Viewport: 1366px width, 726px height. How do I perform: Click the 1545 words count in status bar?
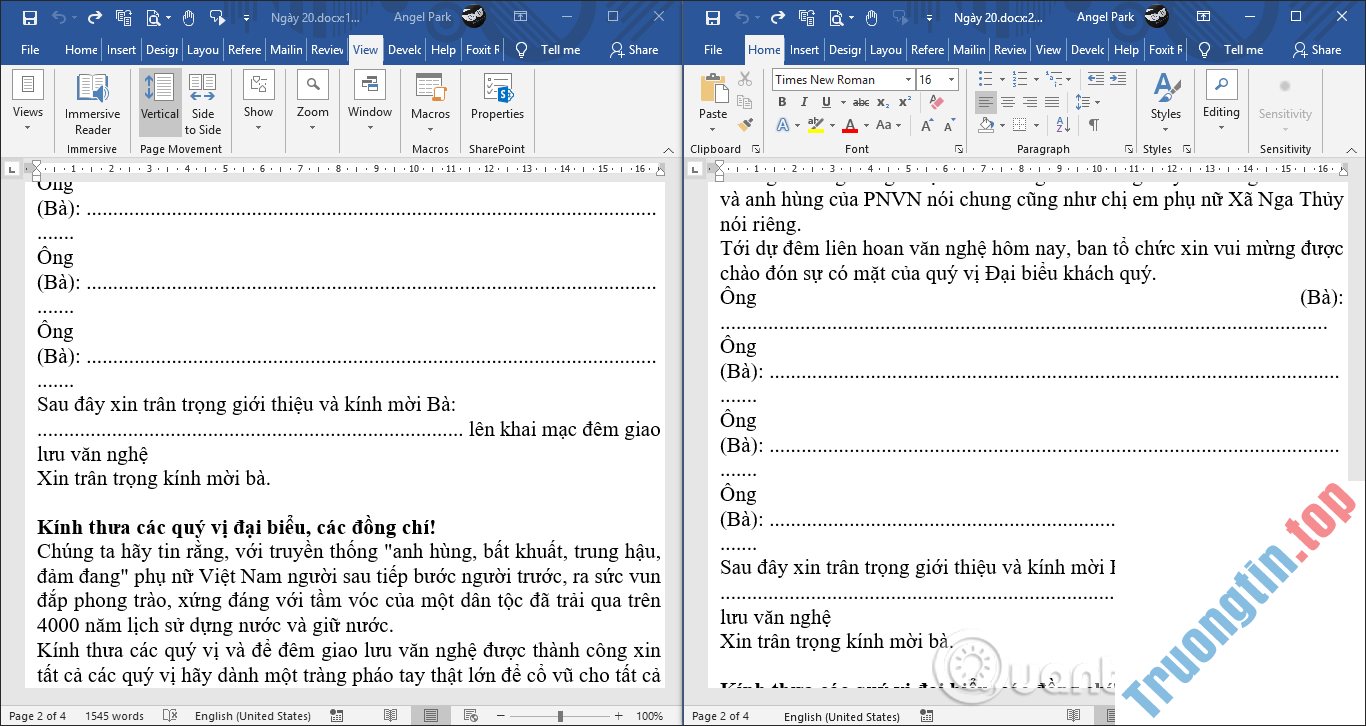point(114,716)
